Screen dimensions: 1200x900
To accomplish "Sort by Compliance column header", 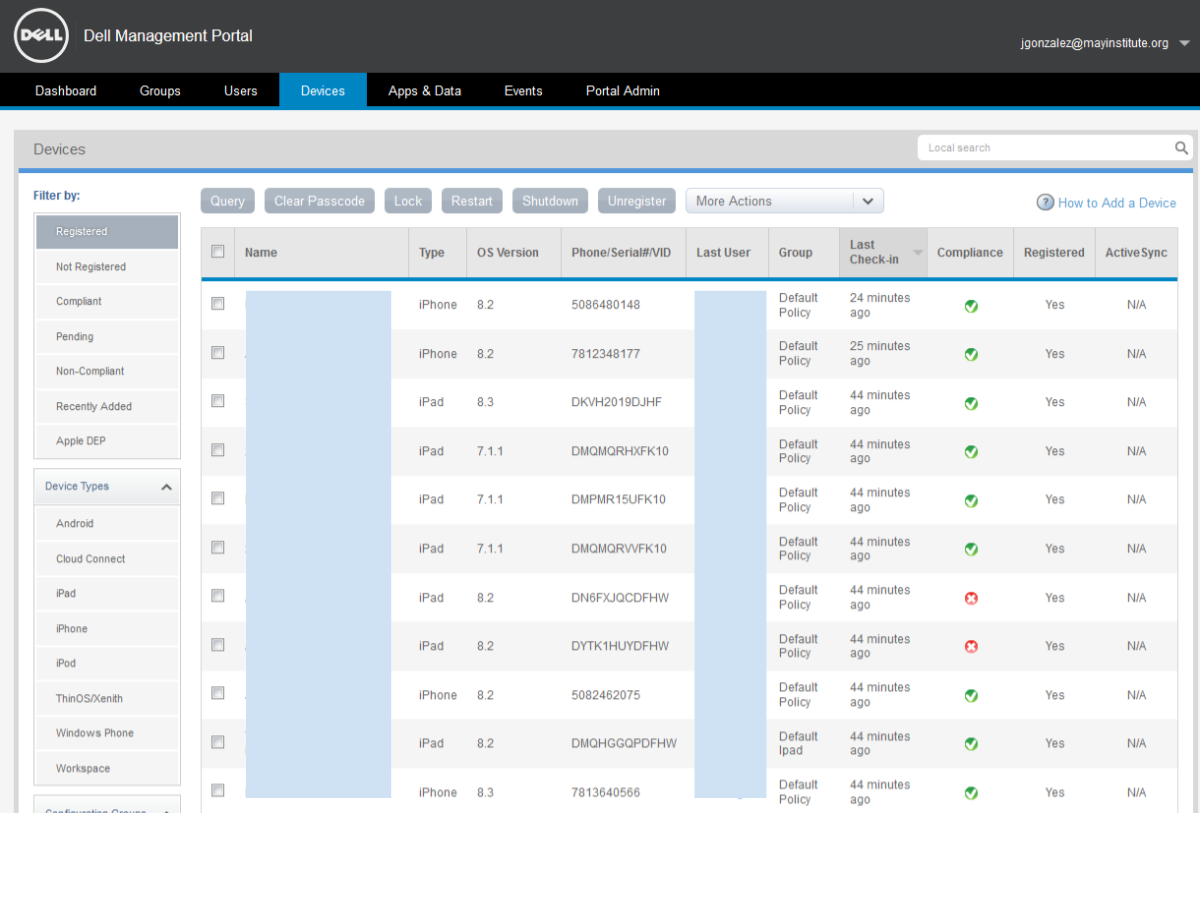I will pyautogui.click(x=970, y=253).
